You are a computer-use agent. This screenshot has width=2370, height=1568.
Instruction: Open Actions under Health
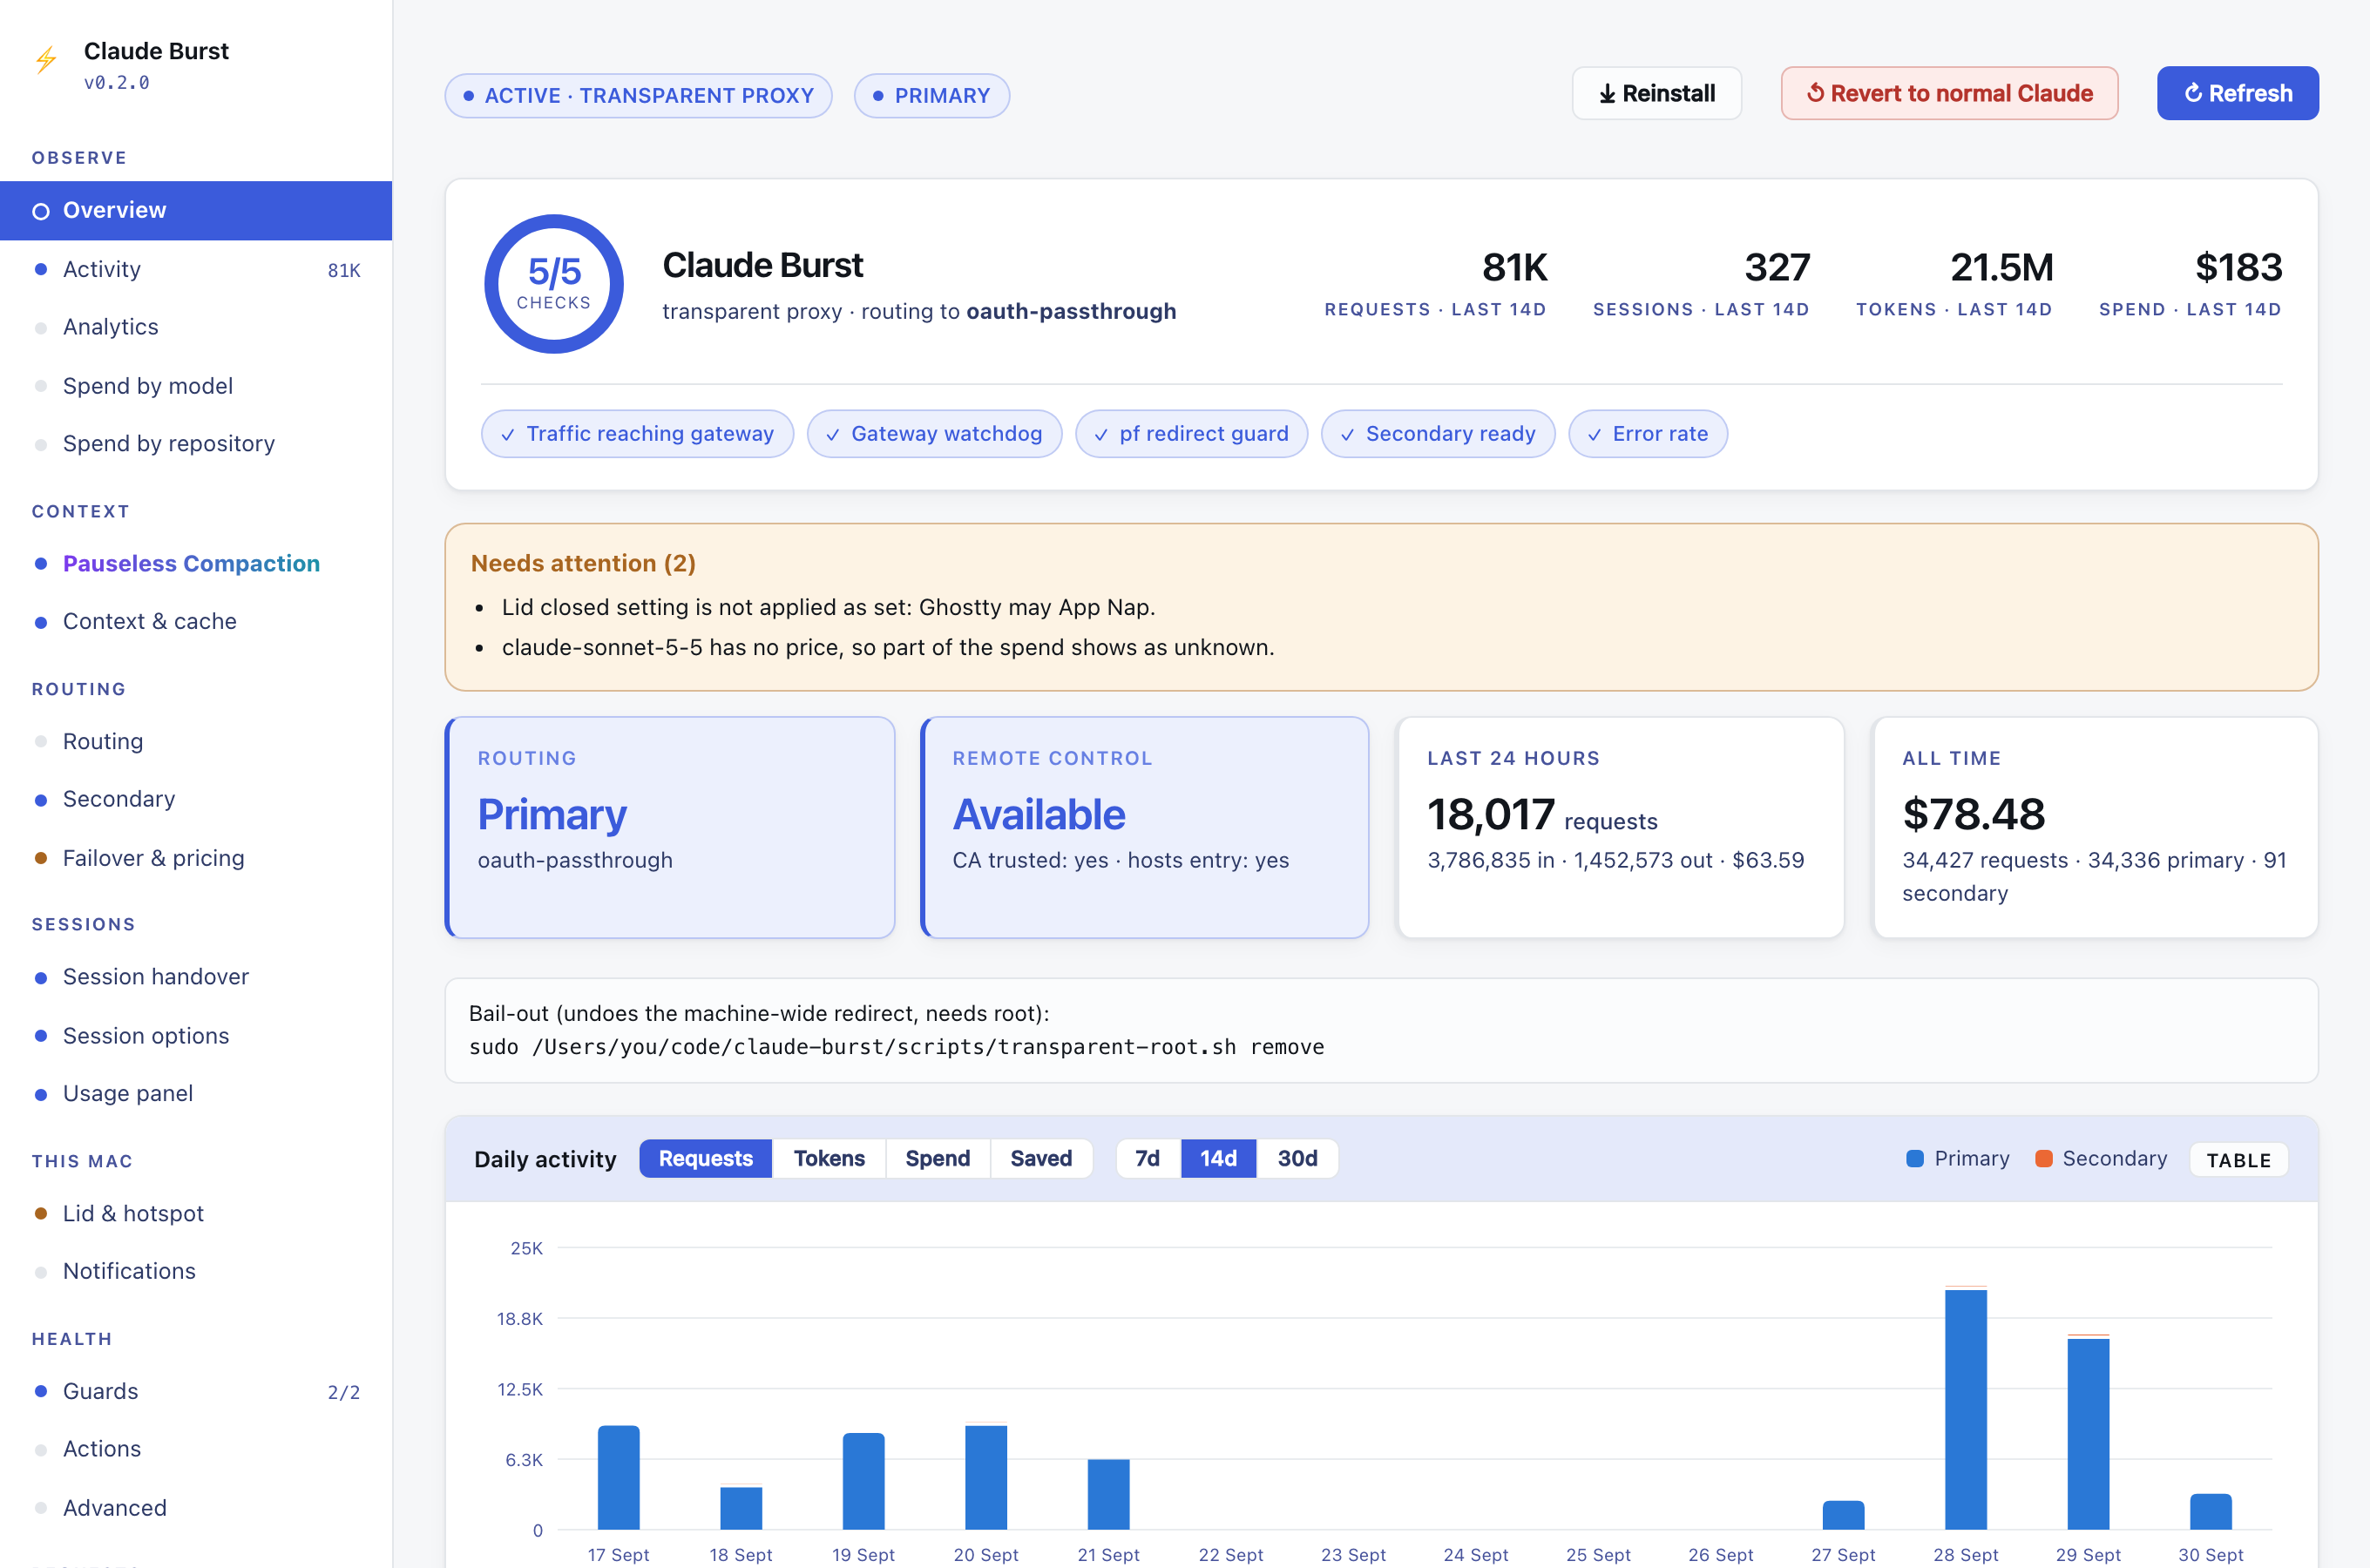(x=196, y=1449)
